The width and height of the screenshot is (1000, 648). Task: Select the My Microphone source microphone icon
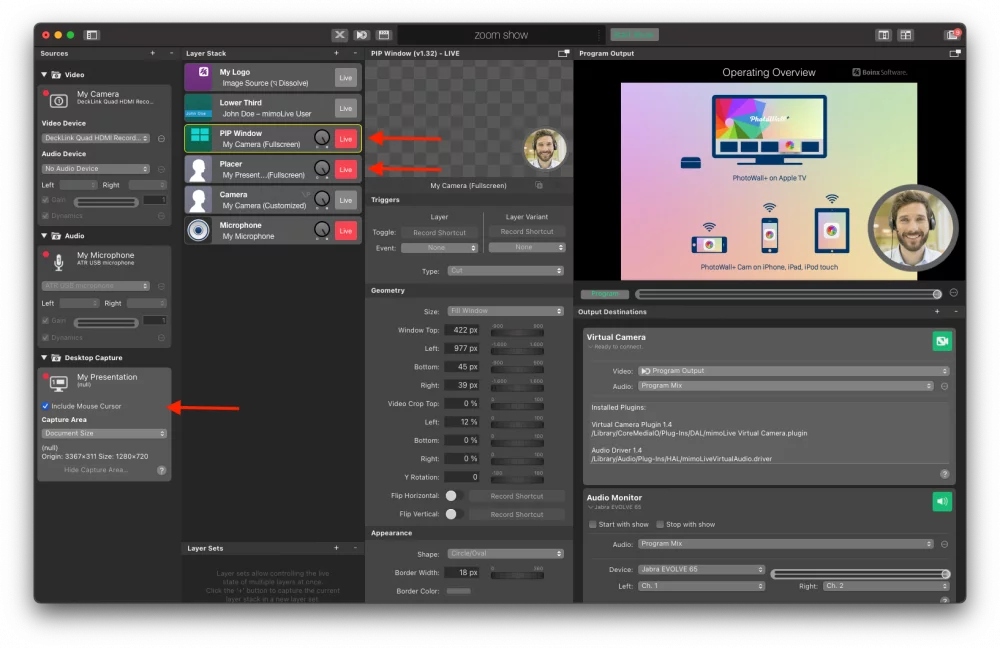point(59,262)
